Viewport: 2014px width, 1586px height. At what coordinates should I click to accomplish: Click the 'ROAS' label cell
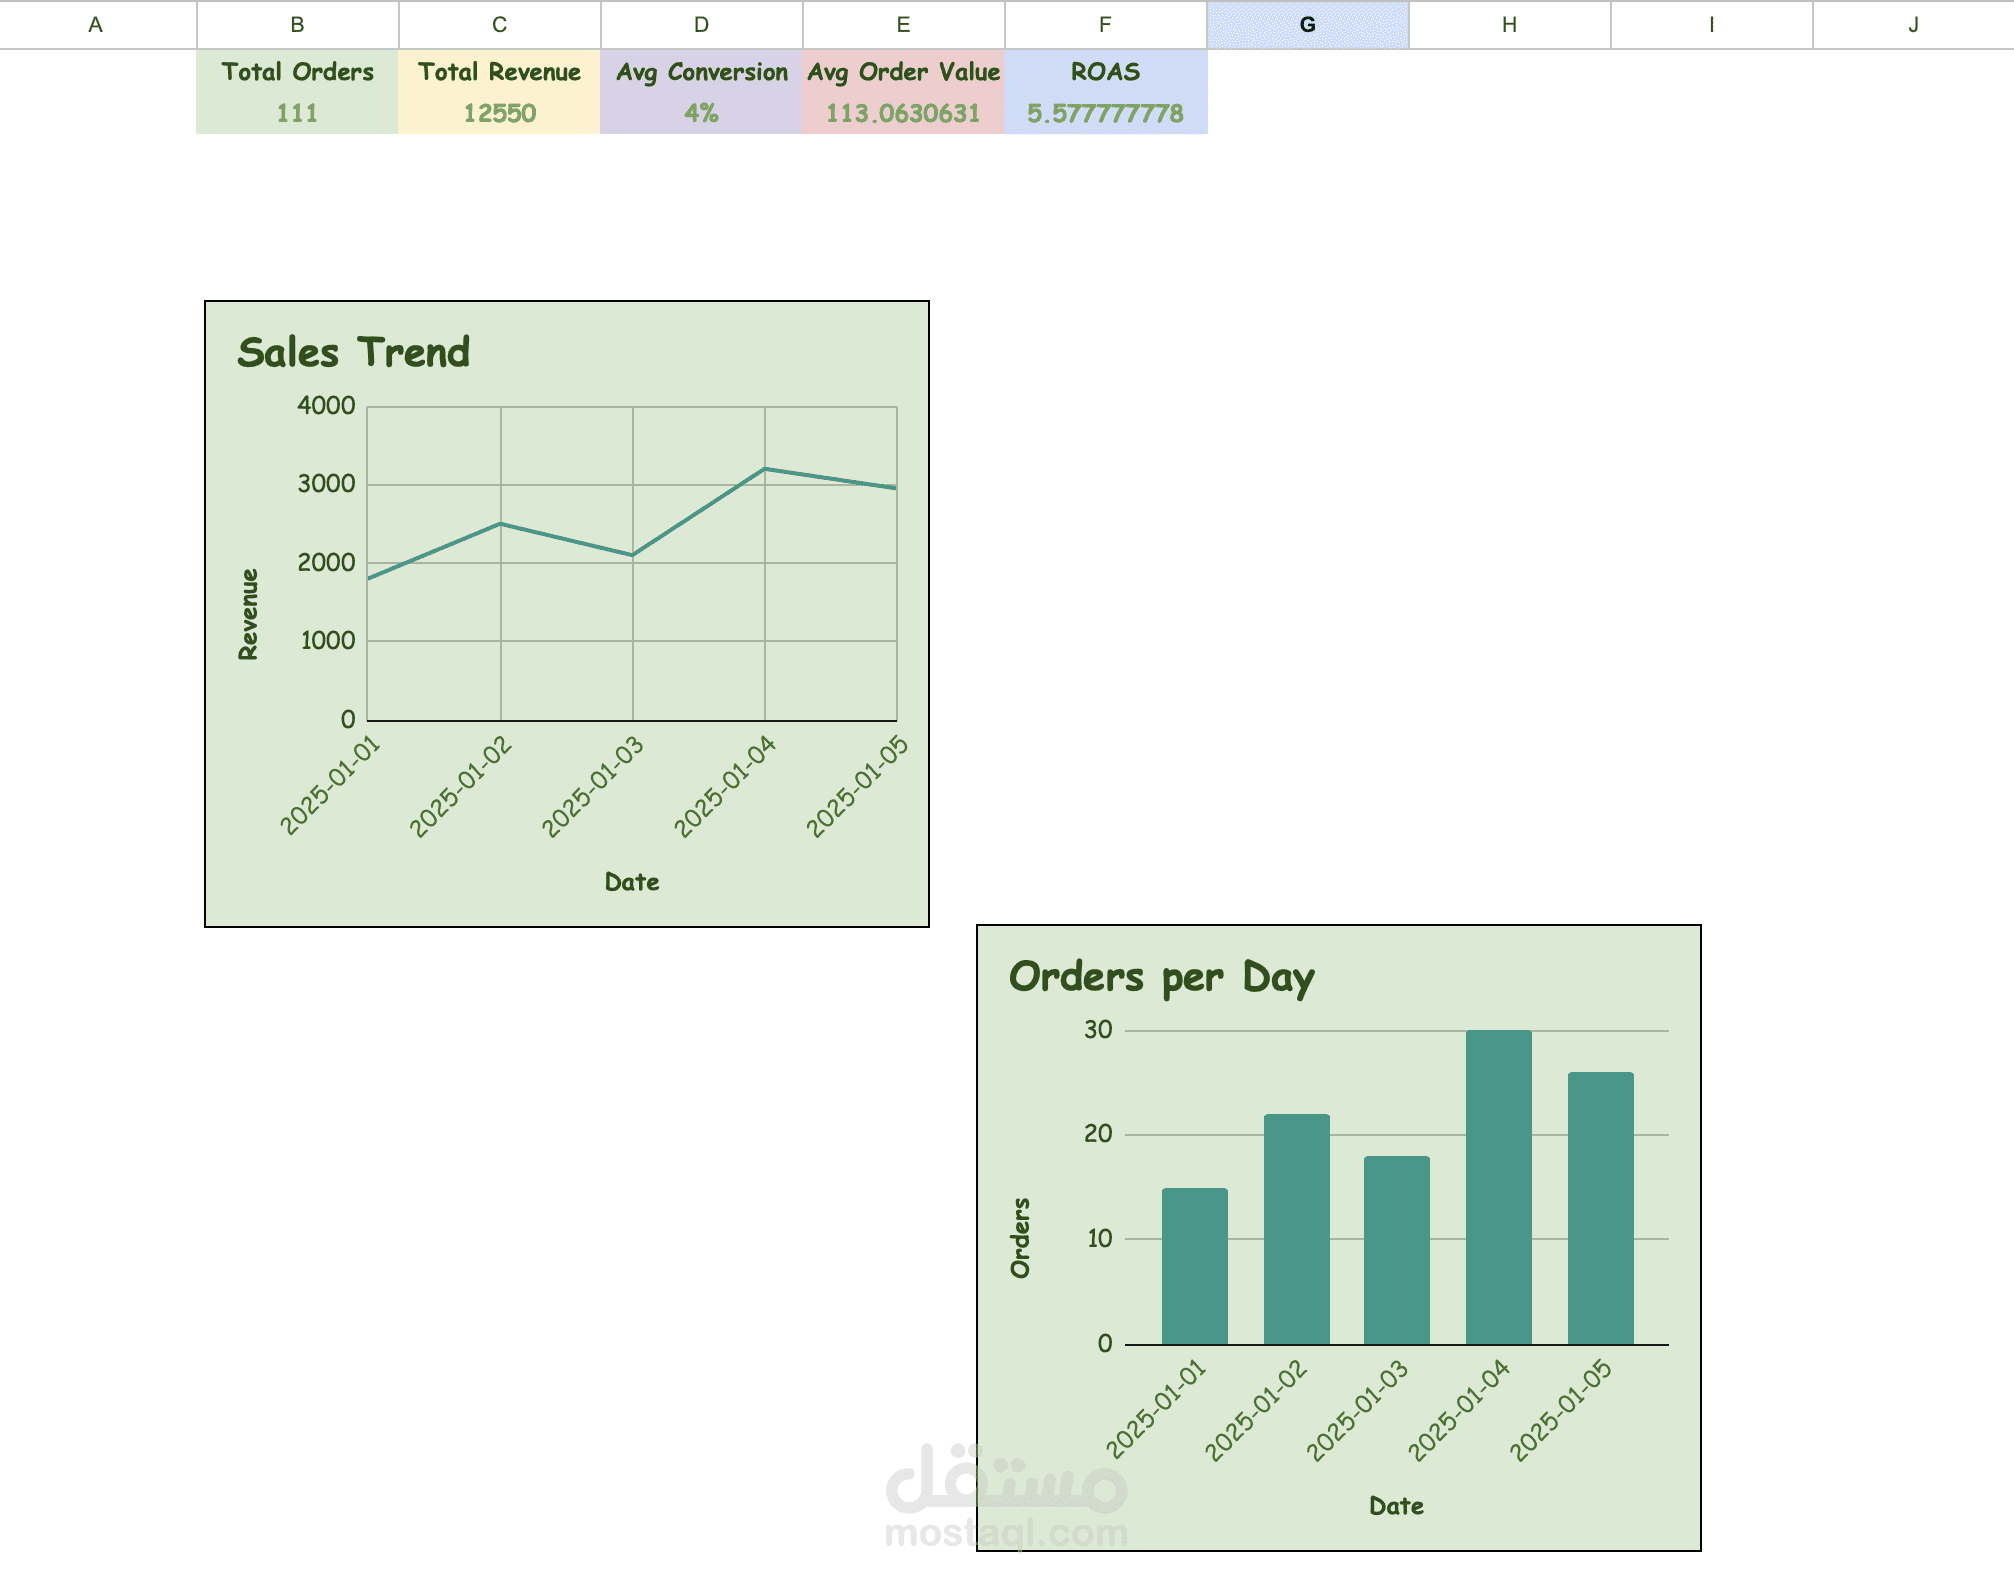1106,72
